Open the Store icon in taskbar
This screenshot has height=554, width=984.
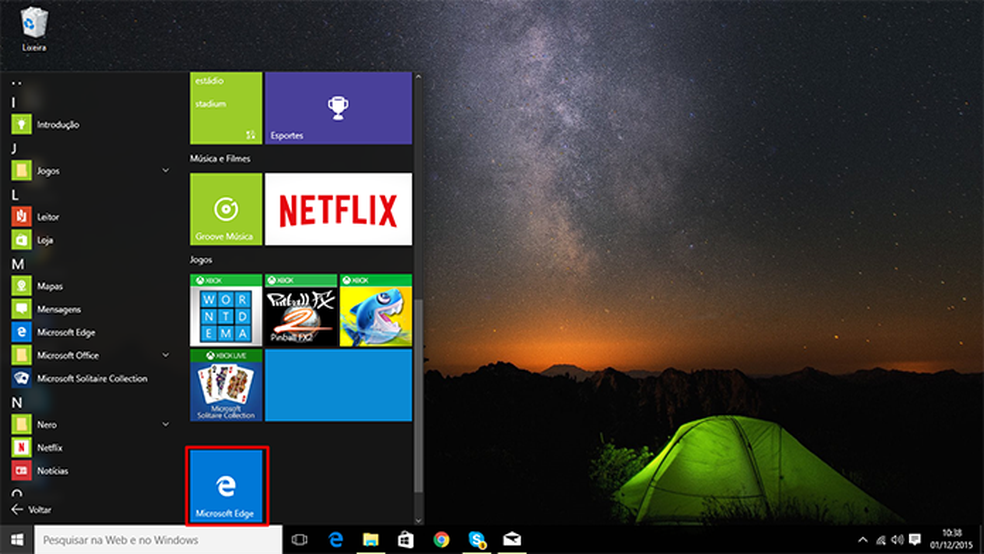tap(406, 540)
